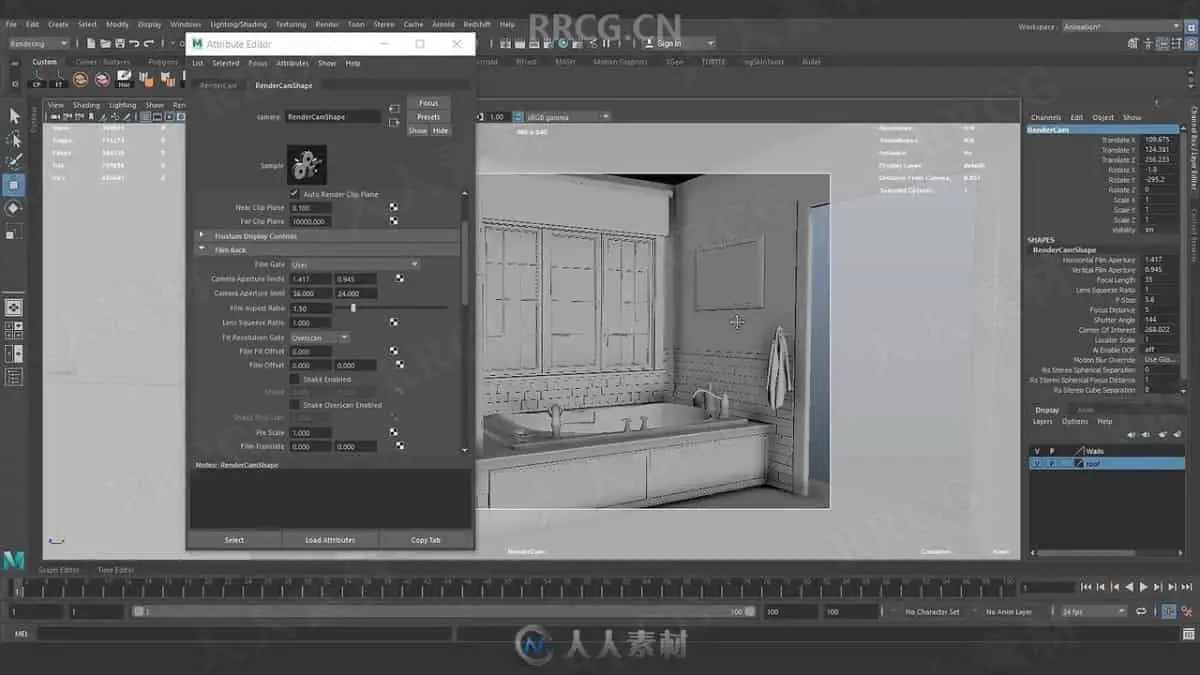Click the map input connection icon beside the camera name
This screenshot has height=675, width=1200.
pyautogui.click(x=394, y=108)
